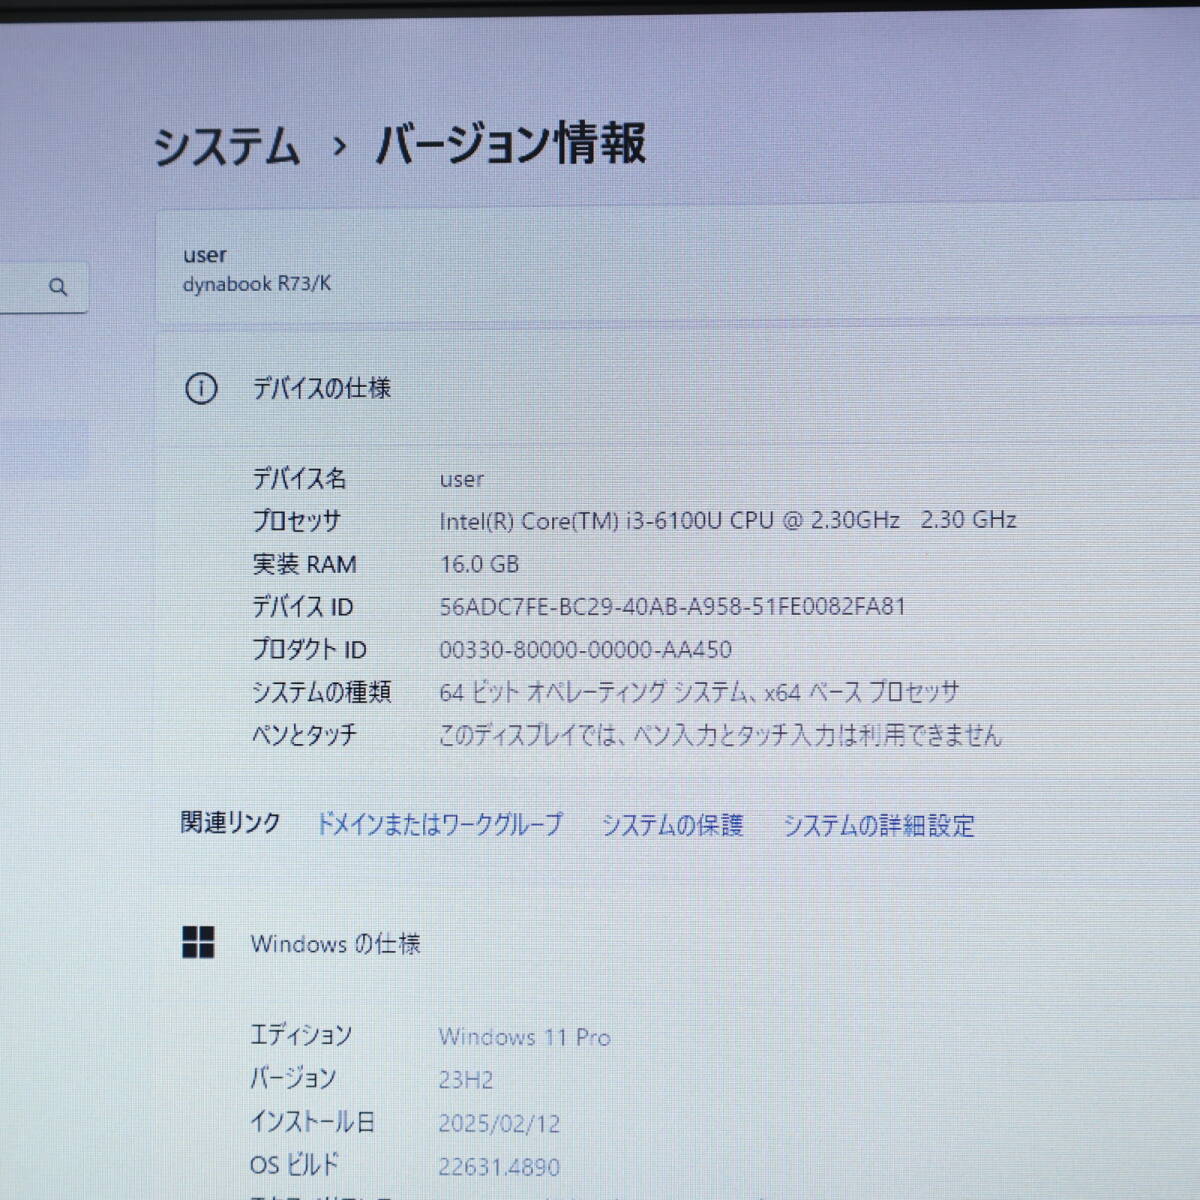Screen dimensions: 1200x1200
Task: Click the info icon beside デバイスの仕様
Action: point(201,388)
